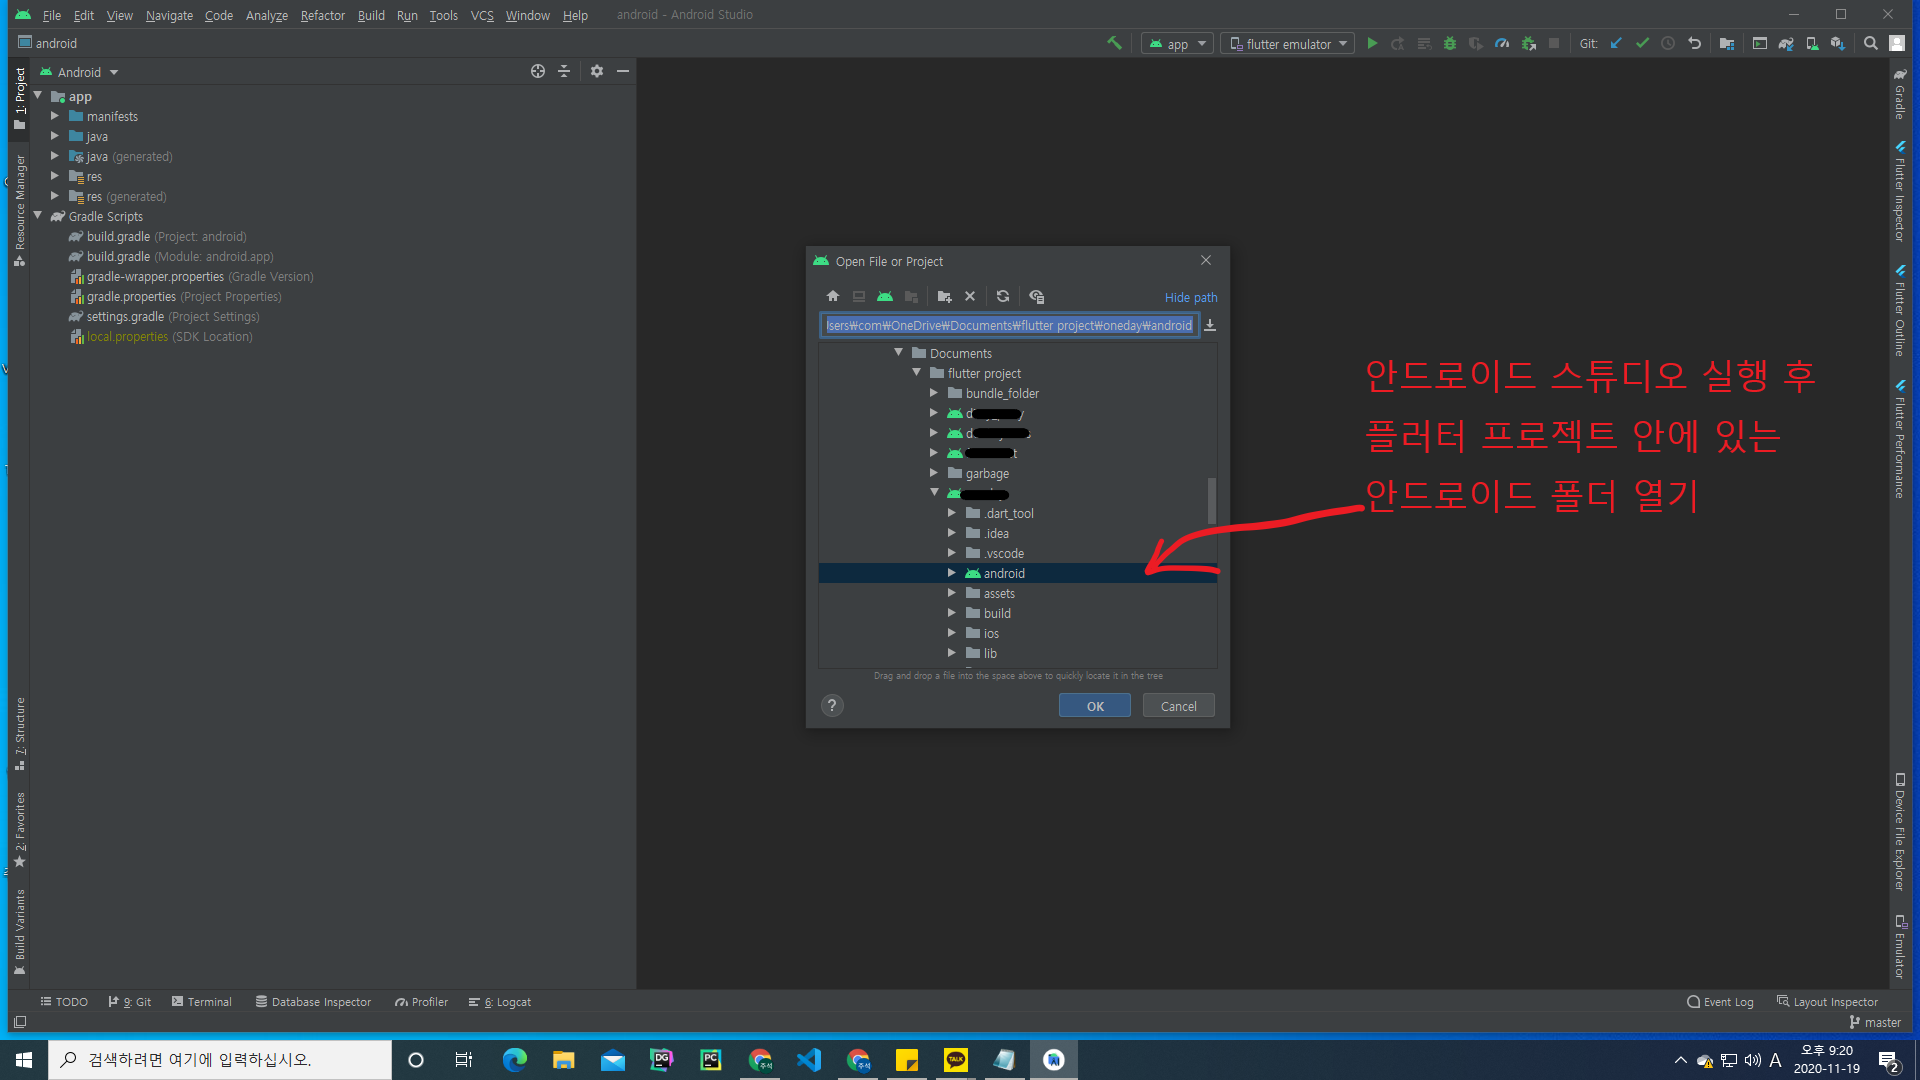
Task: Click the Refresh icon in file dialog
Action: tap(1003, 296)
